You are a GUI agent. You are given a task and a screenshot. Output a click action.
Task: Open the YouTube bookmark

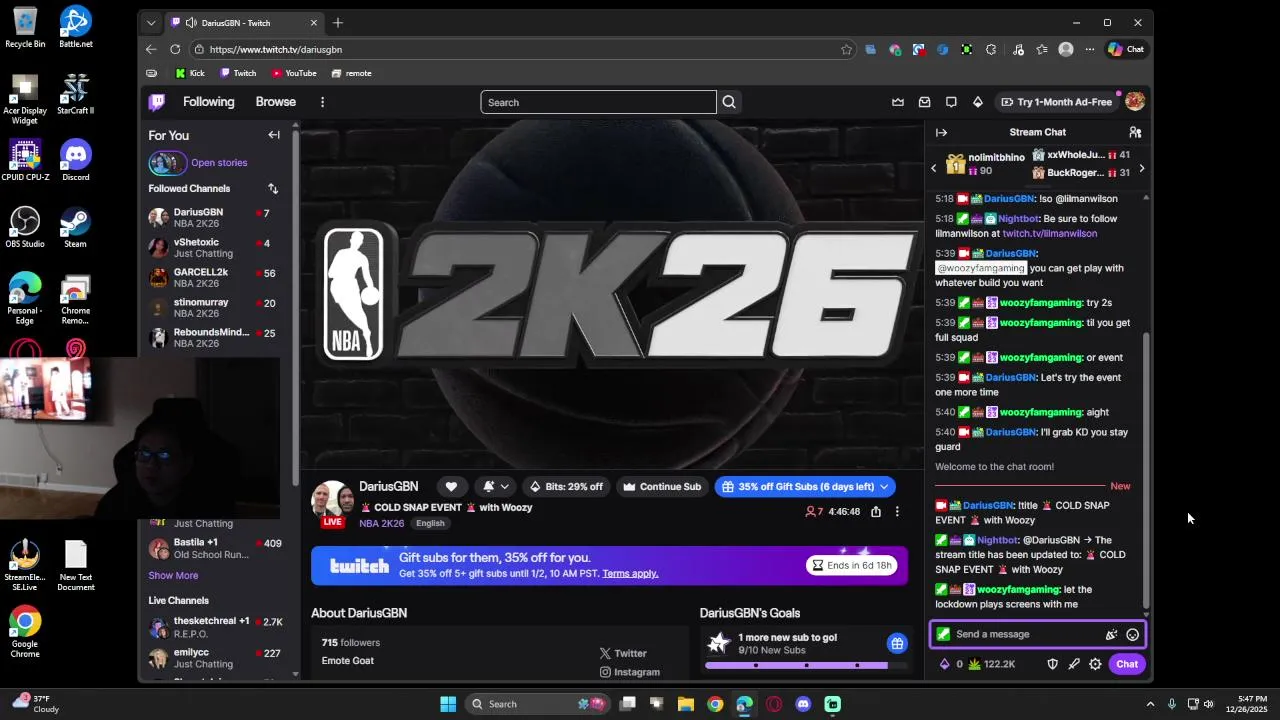(294, 73)
